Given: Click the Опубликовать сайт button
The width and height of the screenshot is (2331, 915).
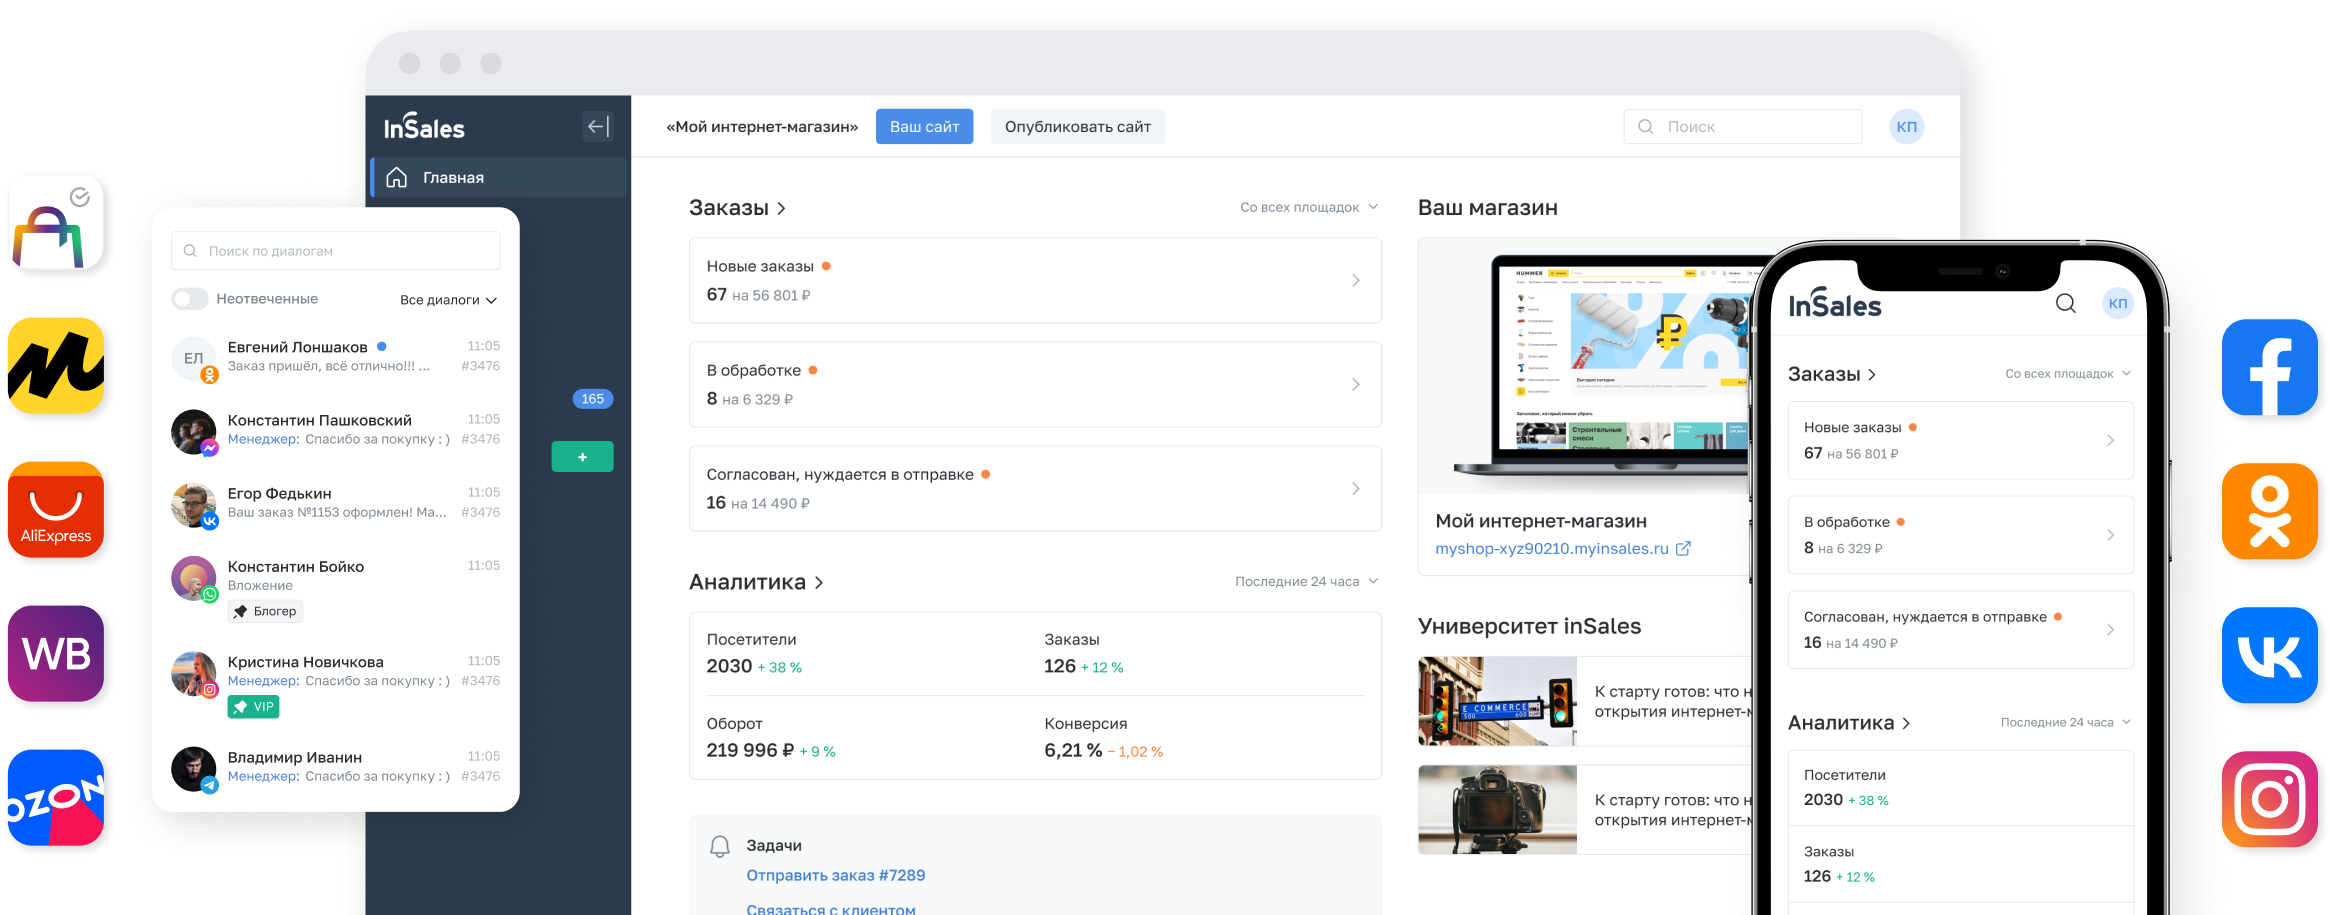Looking at the screenshot, I should (1077, 127).
